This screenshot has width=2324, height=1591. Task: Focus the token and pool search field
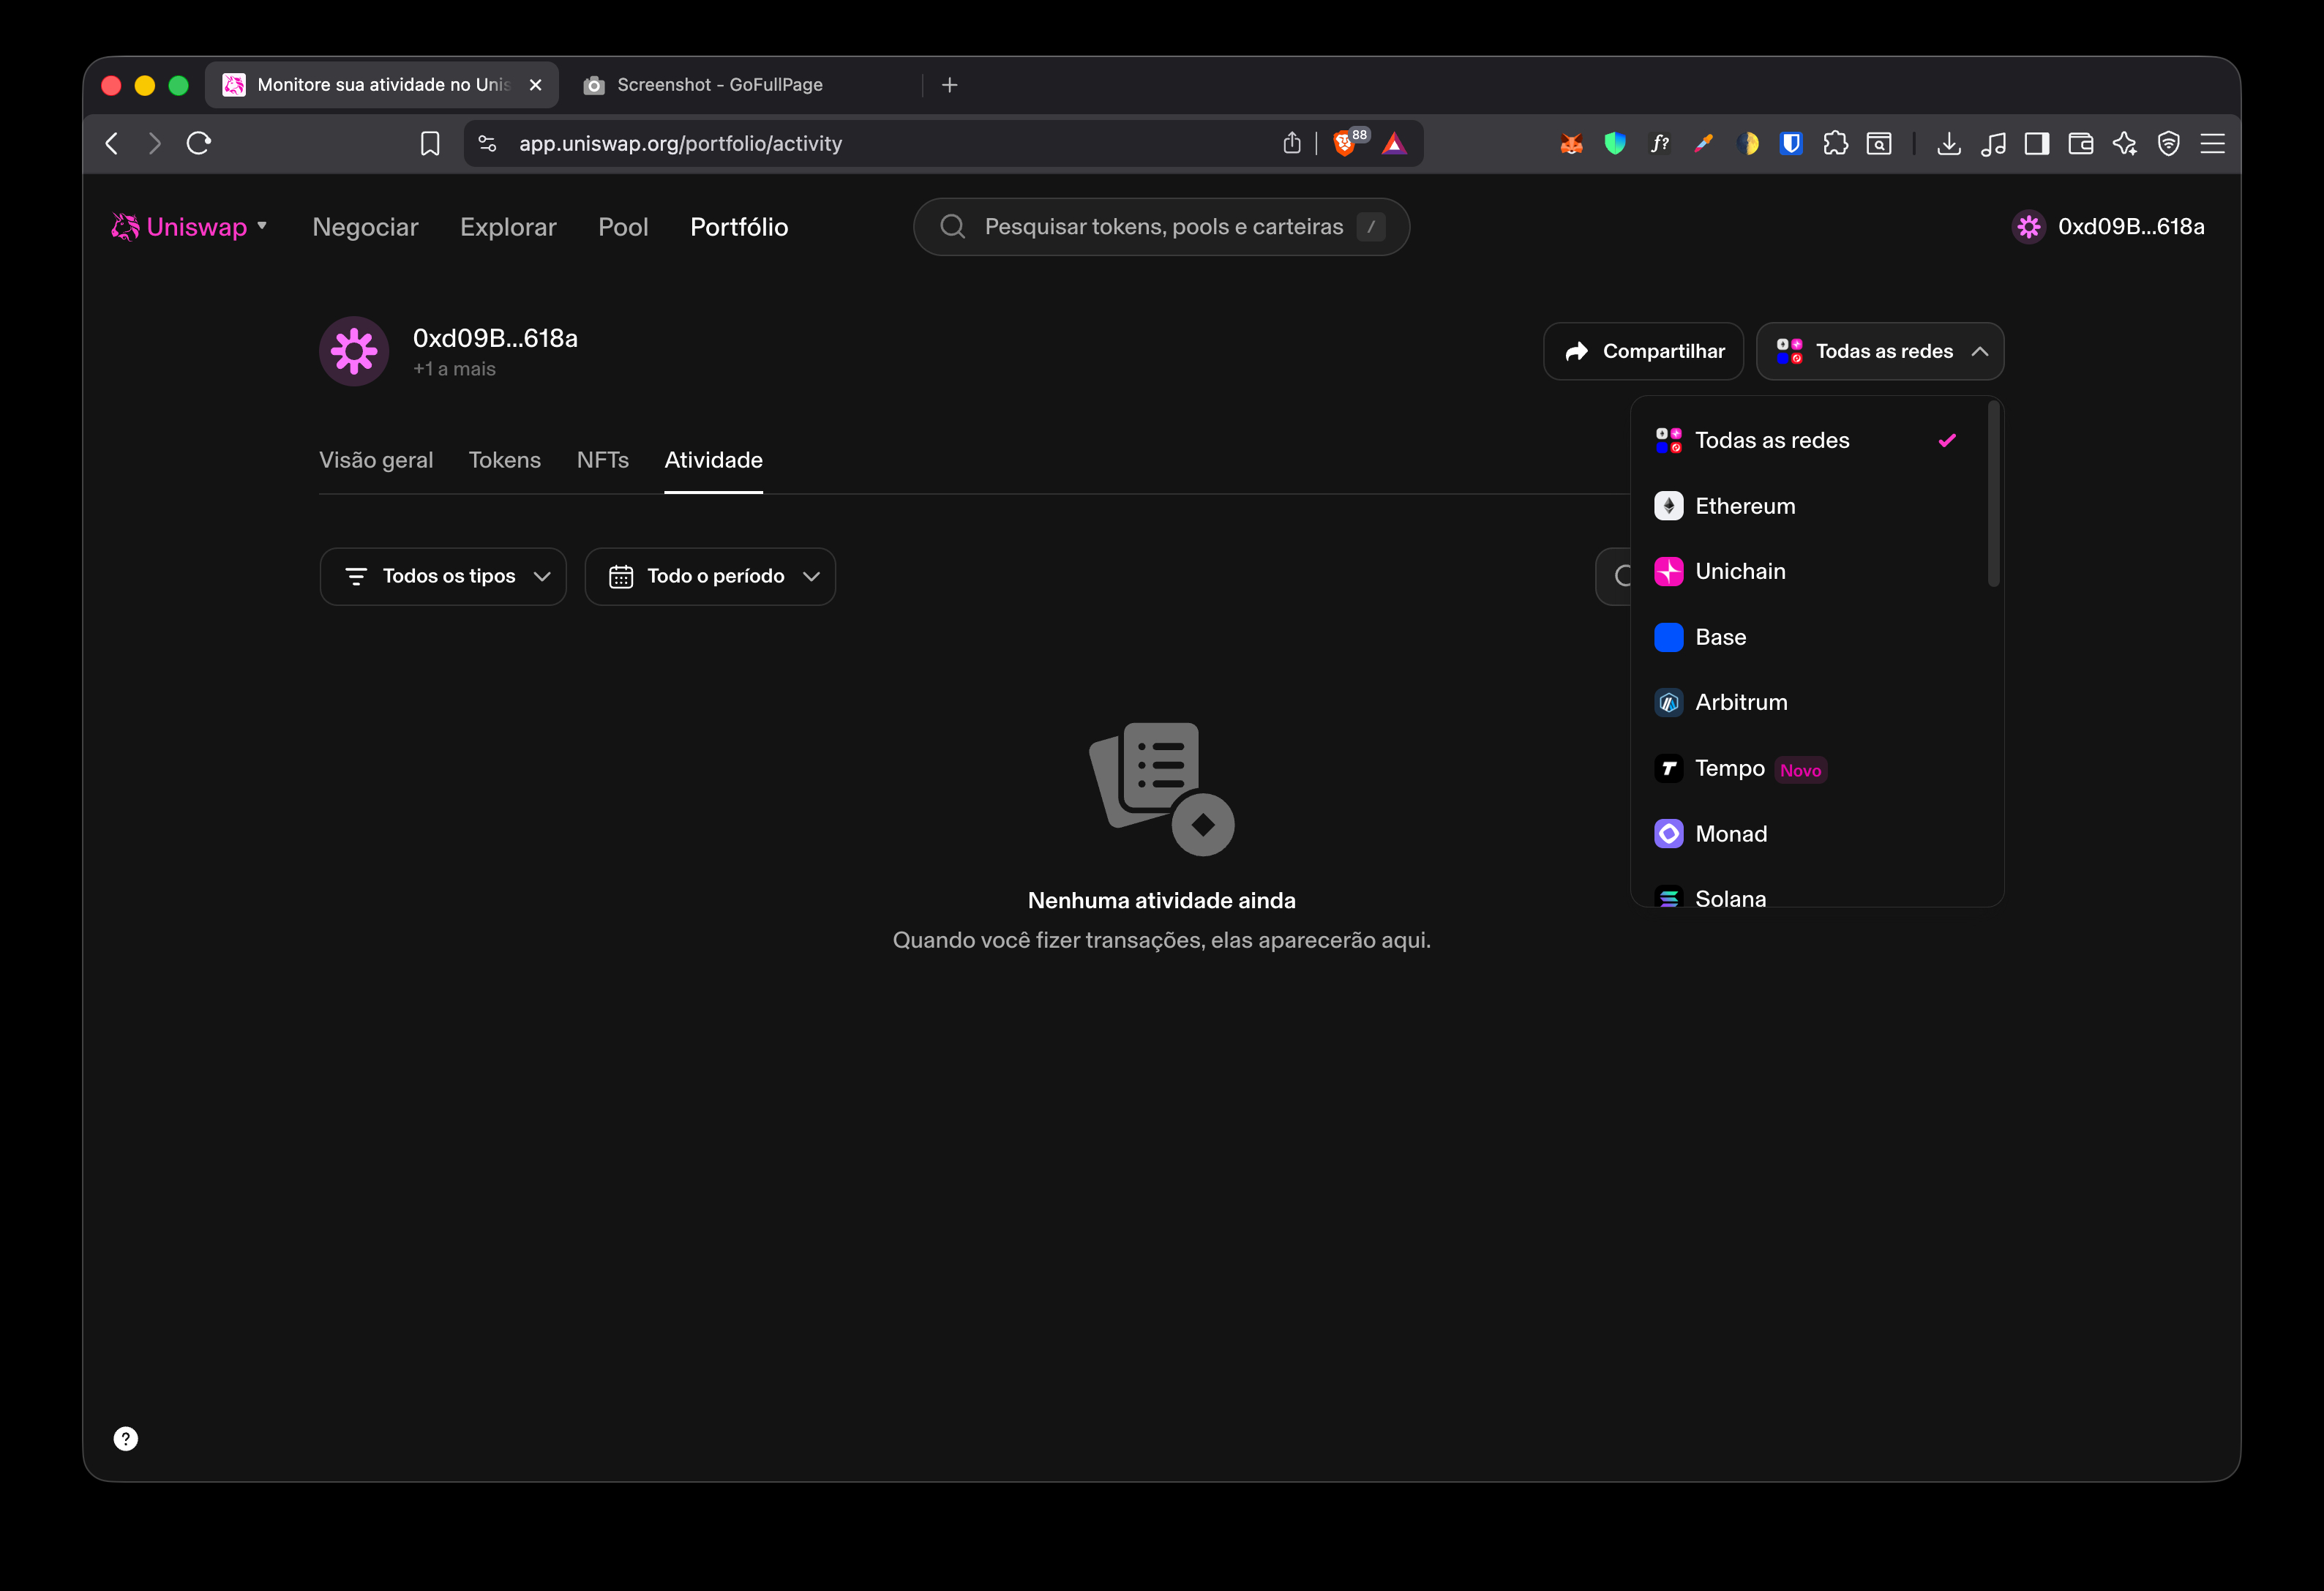click(1161, 227)
